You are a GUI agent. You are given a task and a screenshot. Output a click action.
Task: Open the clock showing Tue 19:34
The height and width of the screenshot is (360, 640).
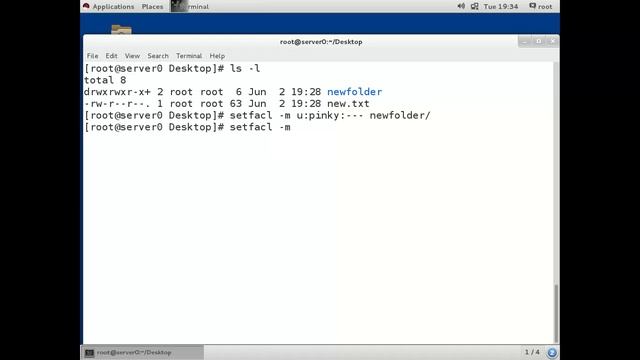coord(500,7)
